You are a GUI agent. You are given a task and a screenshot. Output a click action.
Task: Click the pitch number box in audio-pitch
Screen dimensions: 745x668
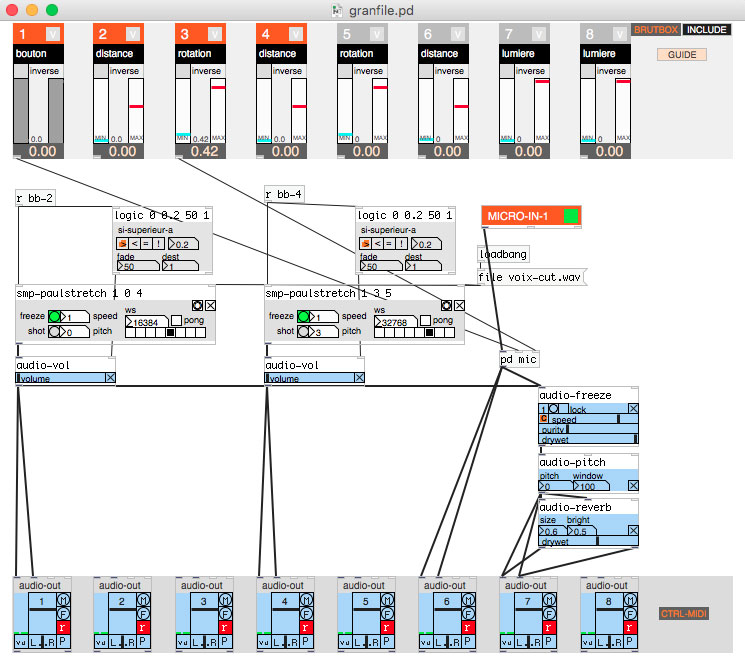tap(555, 486)
